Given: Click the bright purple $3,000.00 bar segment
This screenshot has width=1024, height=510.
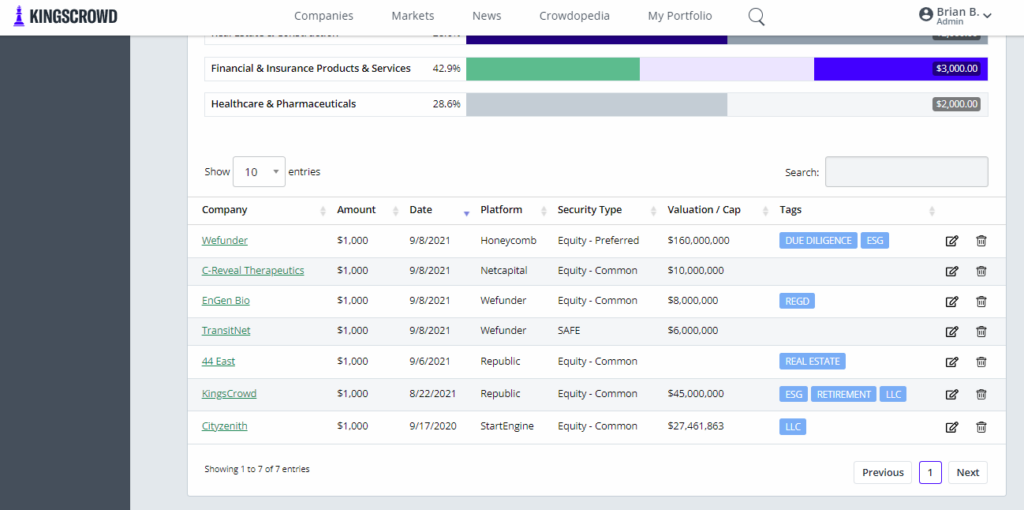Looking at the screenshot, I should (901, 69).
